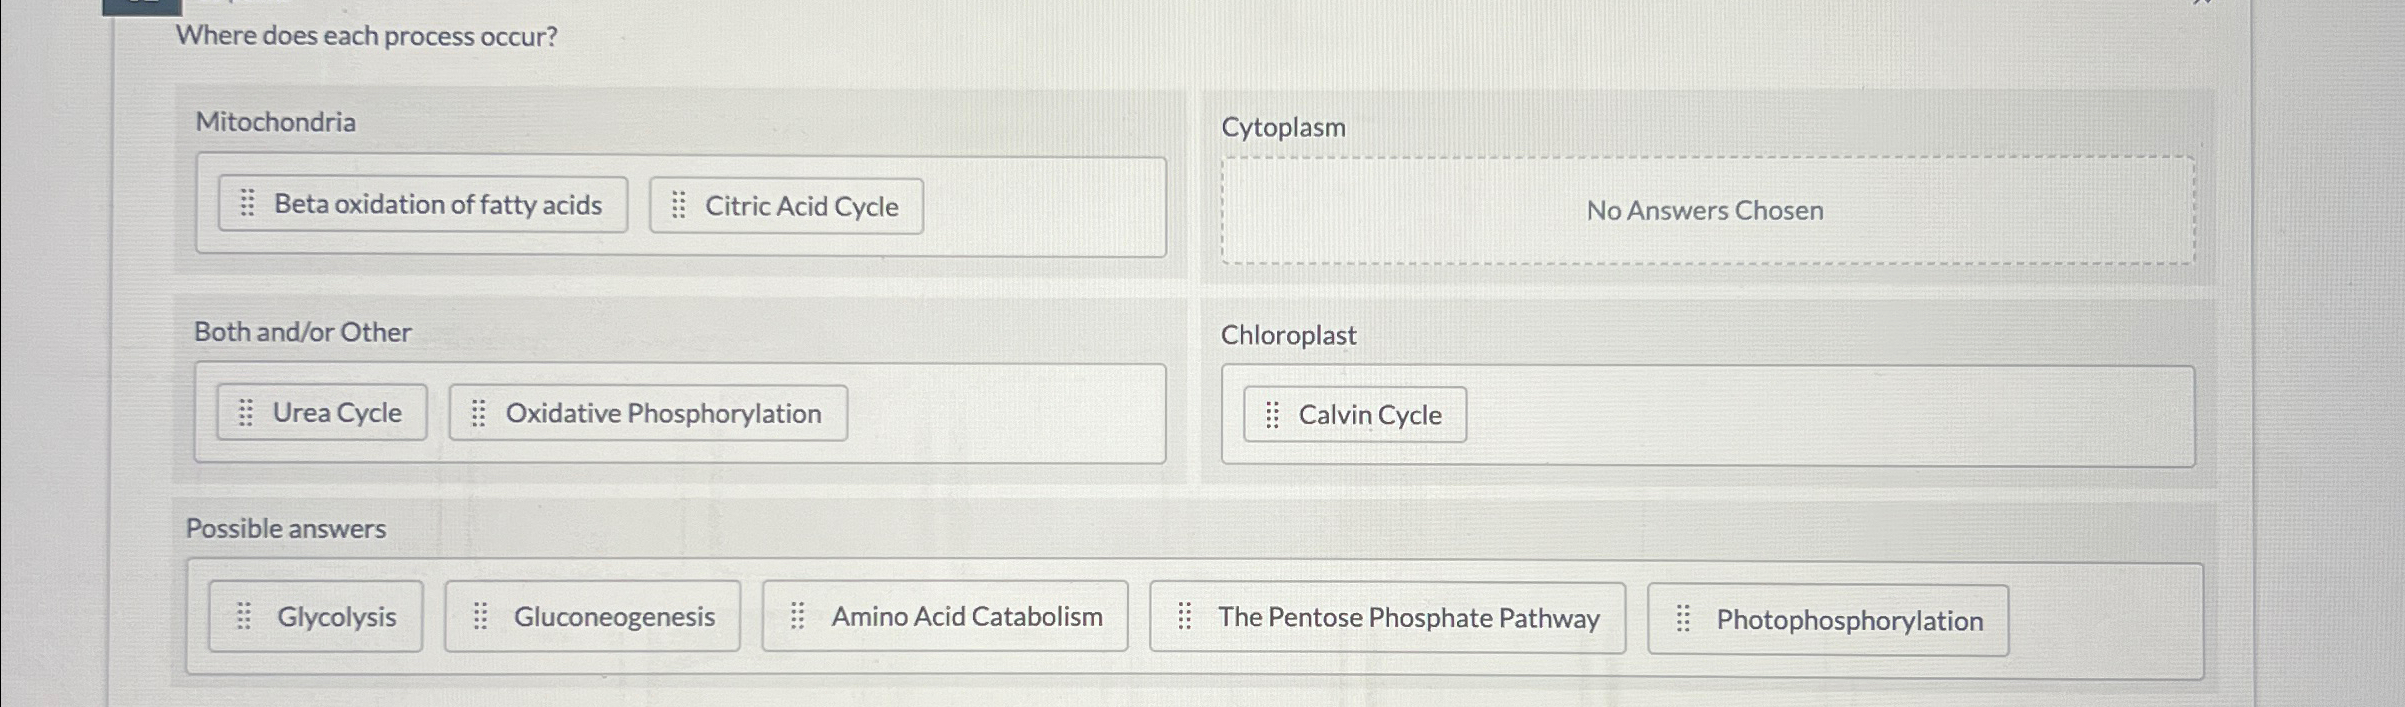Click the Gluconeogenesis answer chip

click(592, 616)
